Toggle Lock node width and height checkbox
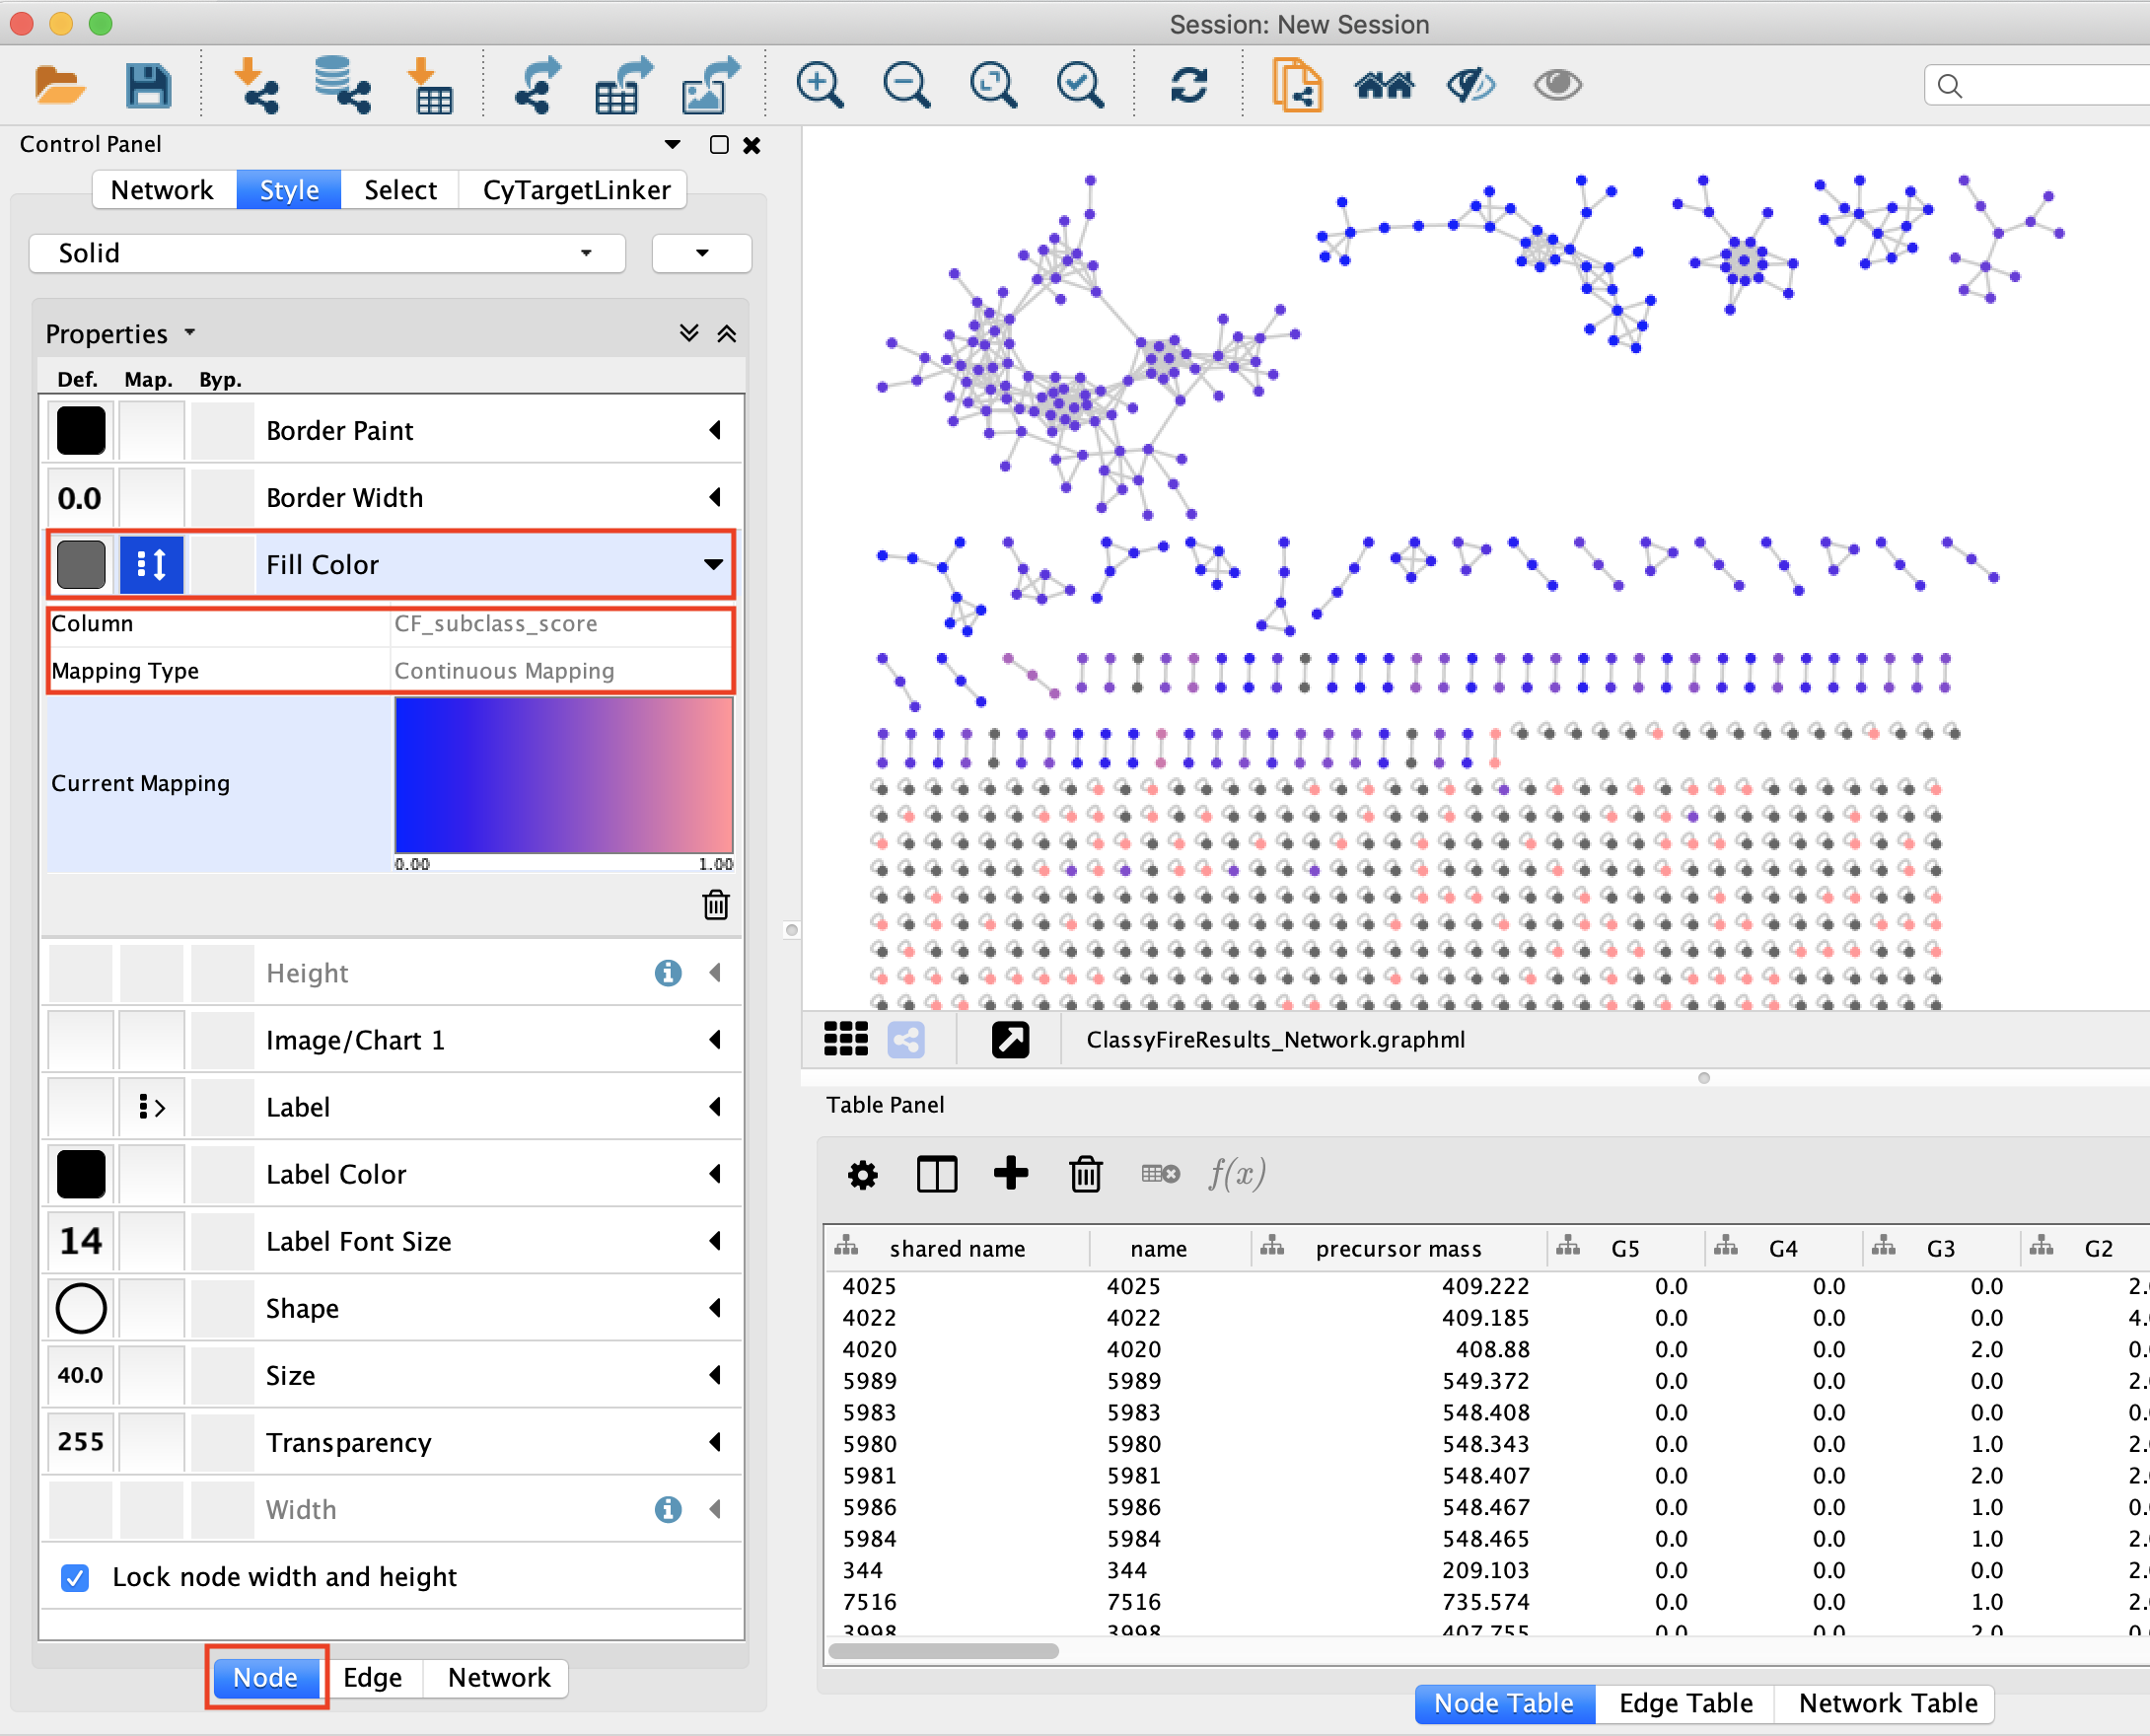 click(x=75, y=1577)
